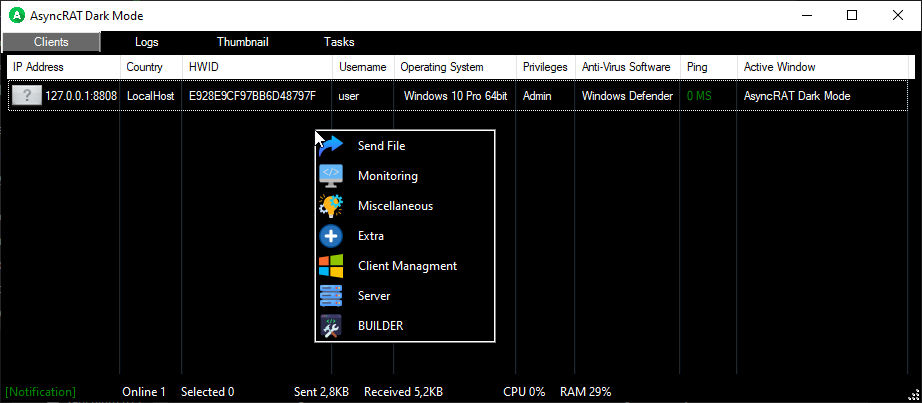The width and height of the screenshot is (922, 403).
Task: Click the Windows logo Client Managment icon
Action: (331, 266)
